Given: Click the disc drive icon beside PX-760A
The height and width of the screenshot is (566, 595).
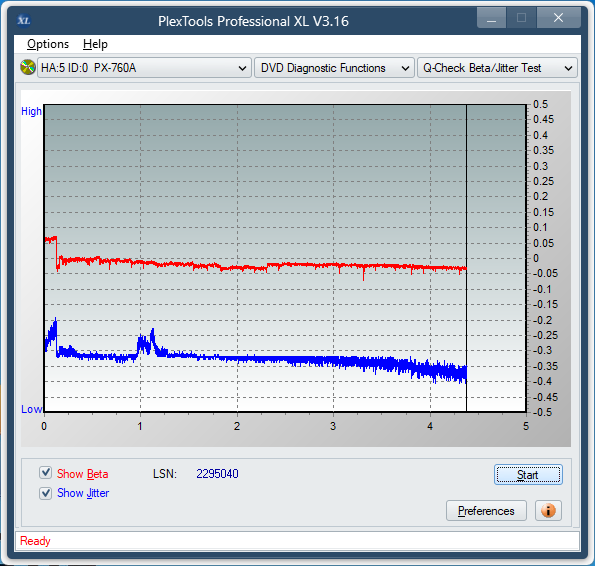Looking at the screenshot, I should coord(28,68).
